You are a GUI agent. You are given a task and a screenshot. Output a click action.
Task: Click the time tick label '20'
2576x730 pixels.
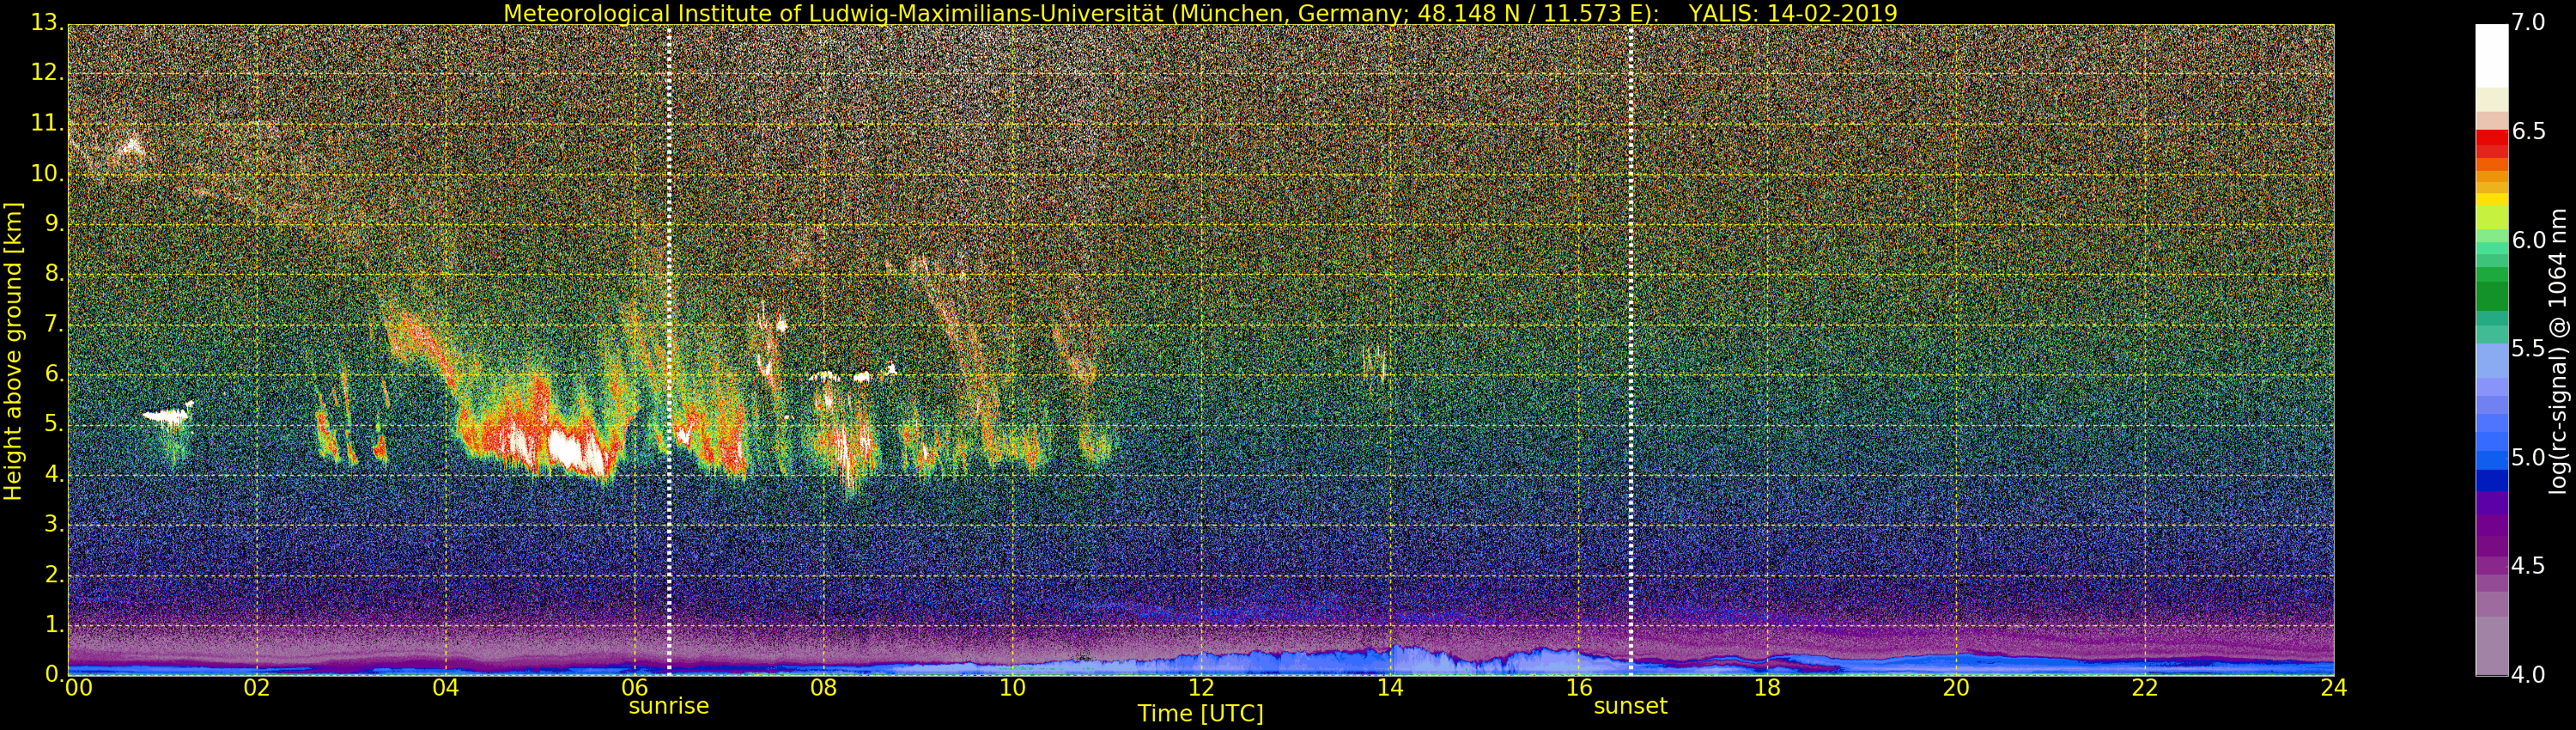(1956, 688)
